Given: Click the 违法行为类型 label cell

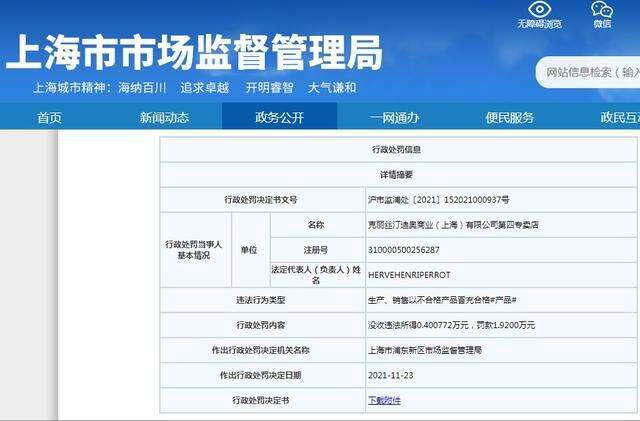Looking at the screenshot, I should (262, 300).
